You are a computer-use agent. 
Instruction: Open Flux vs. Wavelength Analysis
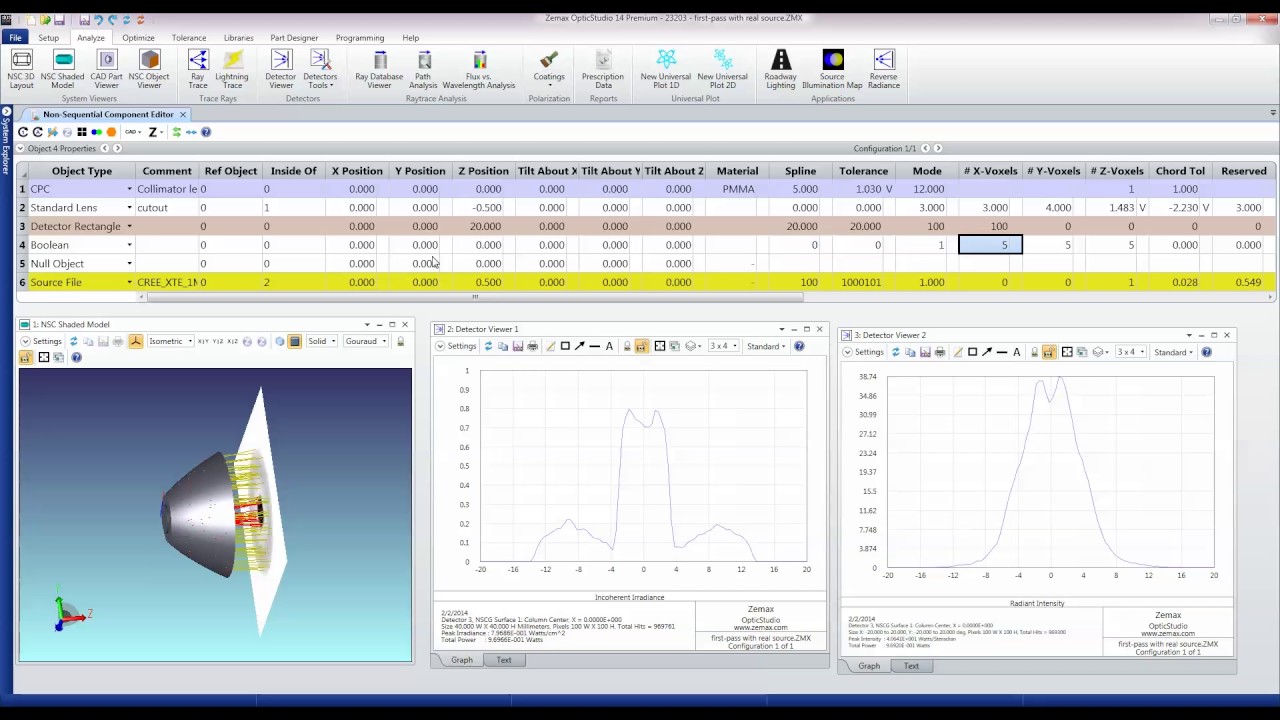point(479,69)
